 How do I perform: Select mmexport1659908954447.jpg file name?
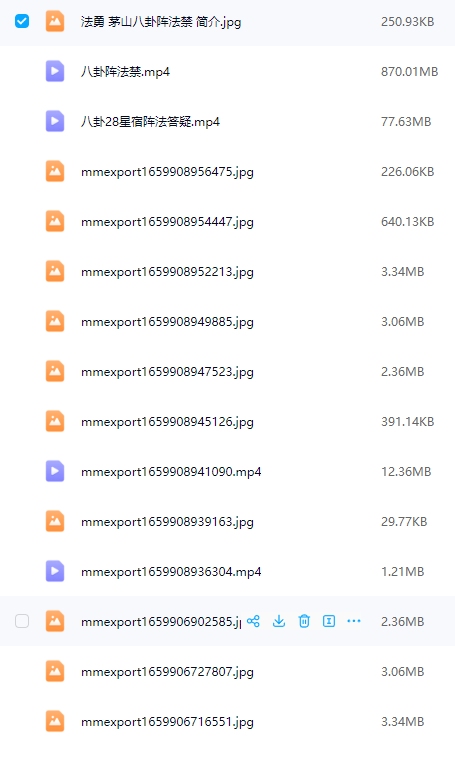pos(167,222)
